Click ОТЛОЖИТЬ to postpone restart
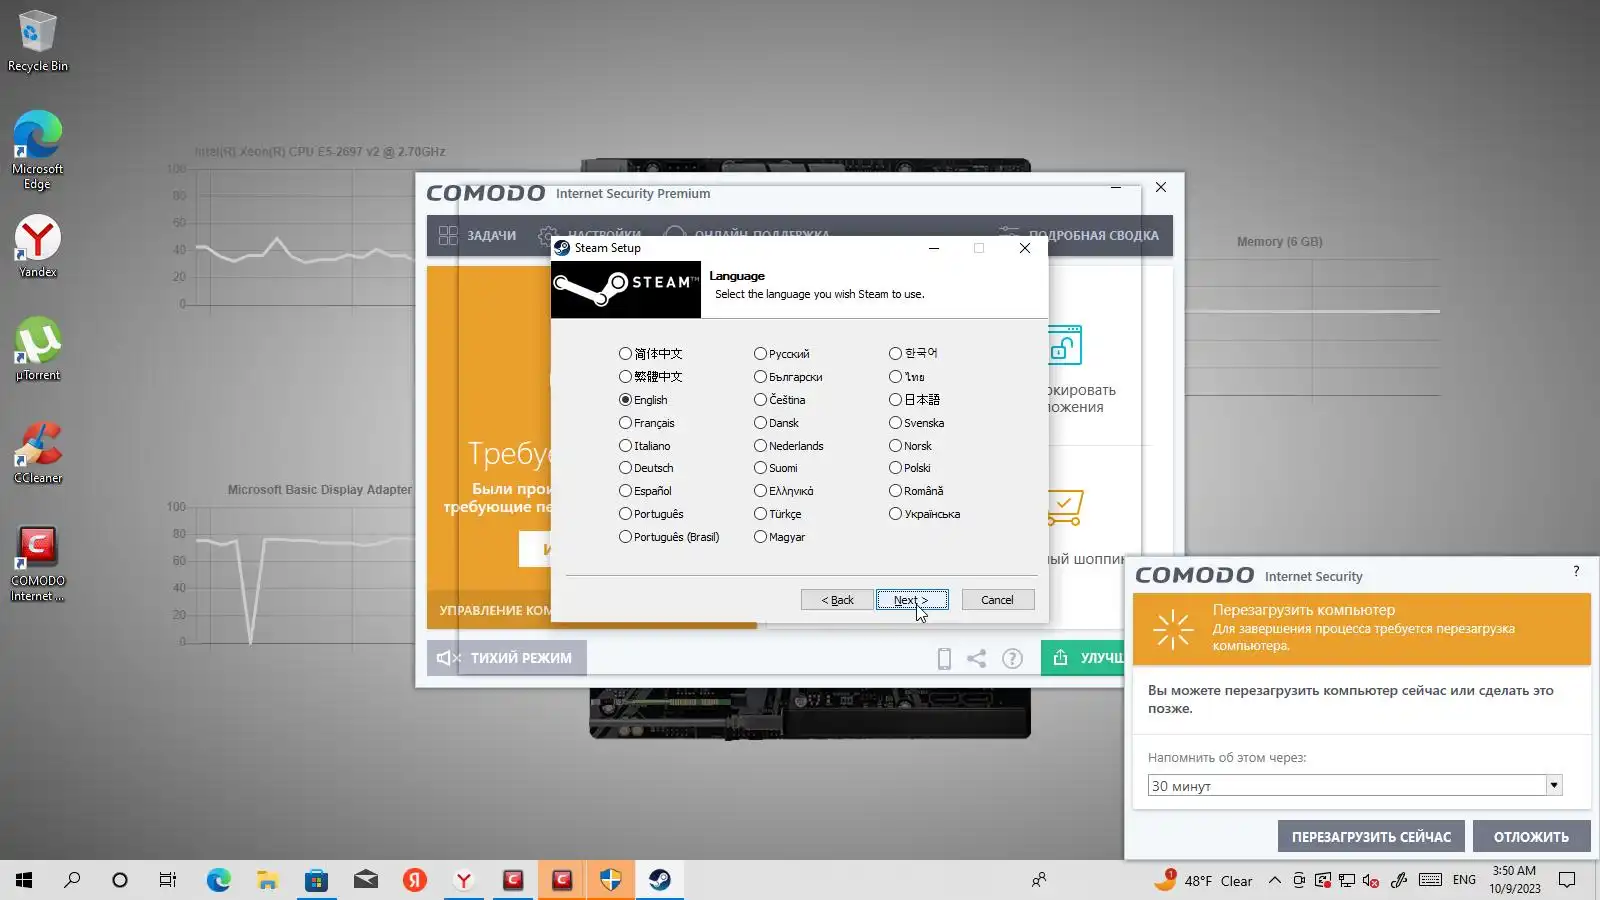Screen dimensions: 1600x900 tap(1531, 837)
